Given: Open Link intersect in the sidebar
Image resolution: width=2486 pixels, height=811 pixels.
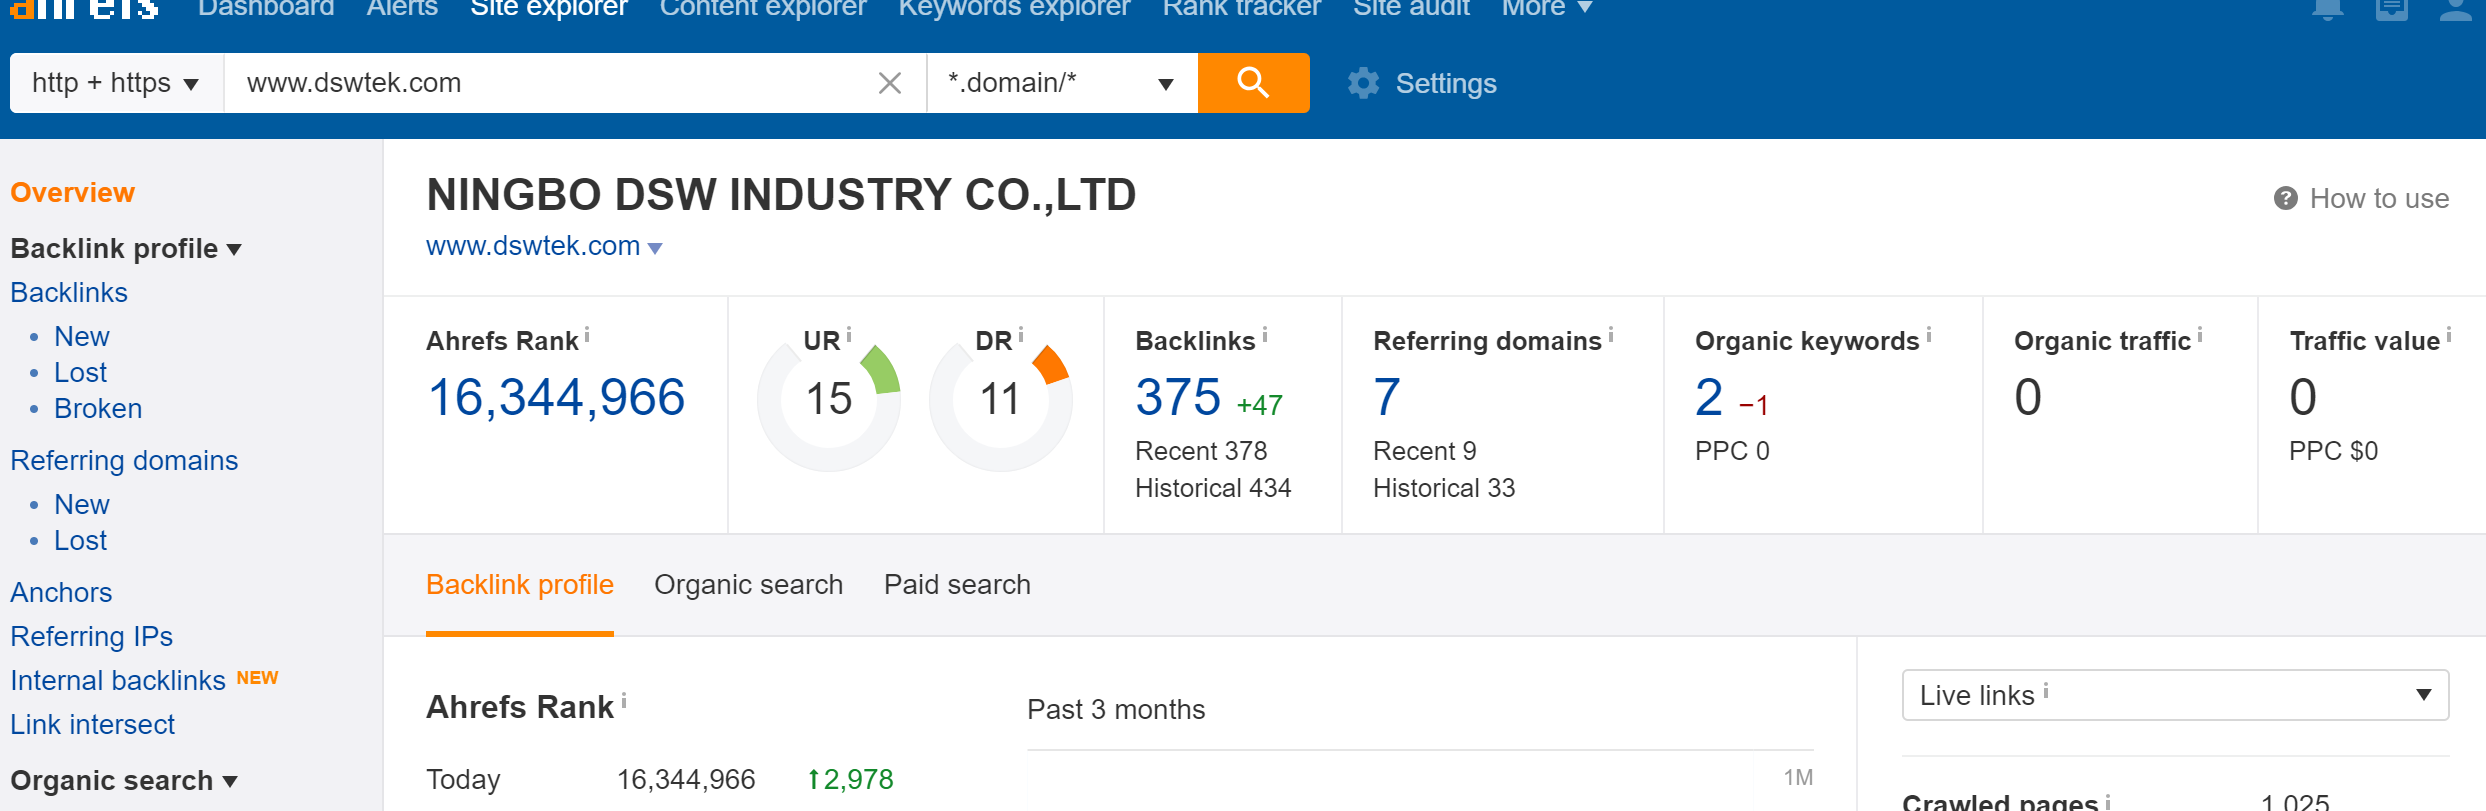Looking at the screenshot, I should pyautogui.click(x=92, y=724).
